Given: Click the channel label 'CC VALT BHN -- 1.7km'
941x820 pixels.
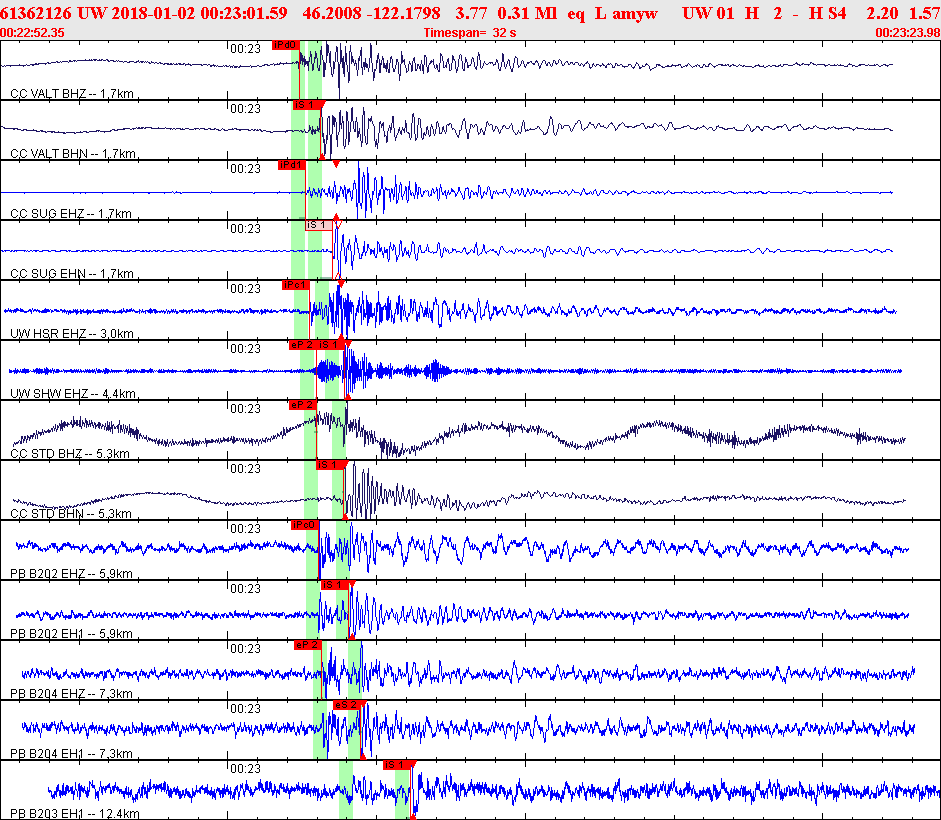Looking at the screenshot, I should click(x=73, y=154).
